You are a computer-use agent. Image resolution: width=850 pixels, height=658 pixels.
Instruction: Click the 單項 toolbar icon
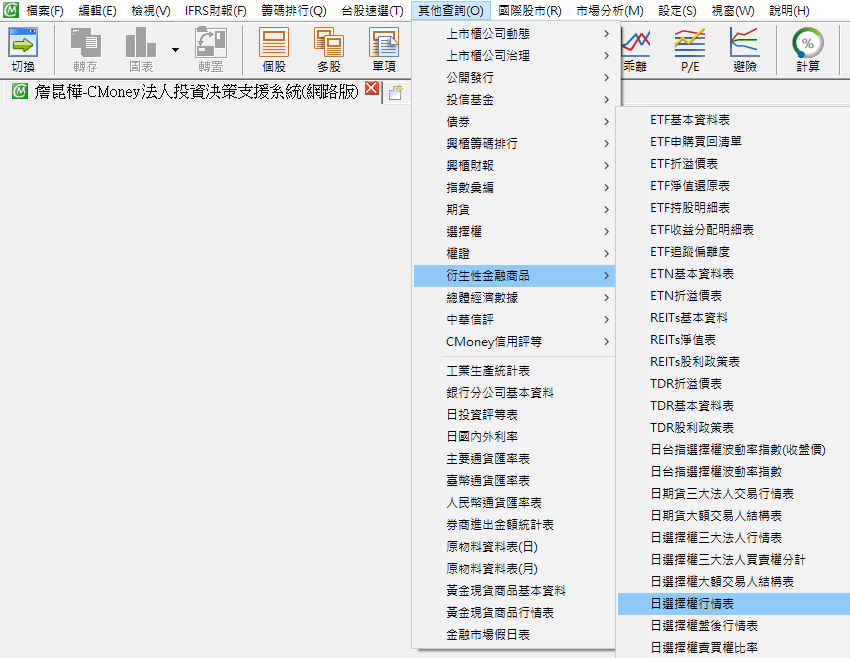(383, 49)
